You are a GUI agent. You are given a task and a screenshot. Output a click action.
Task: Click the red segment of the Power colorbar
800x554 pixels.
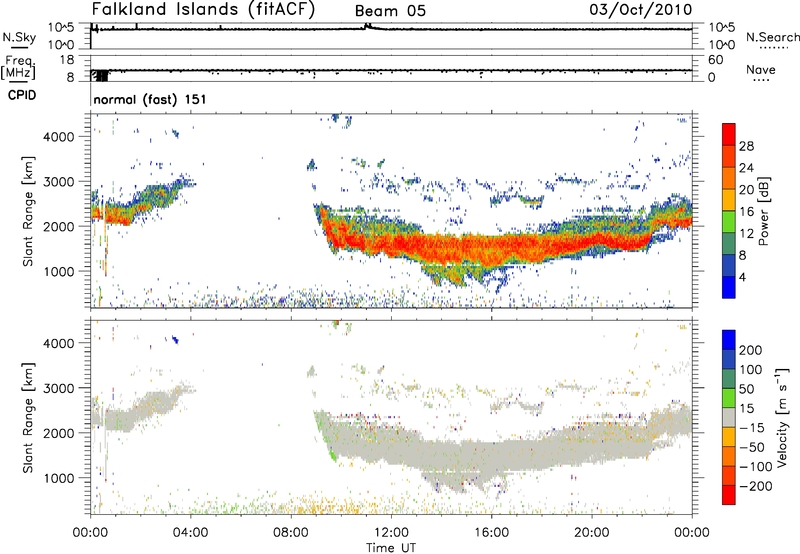(729, 134)
